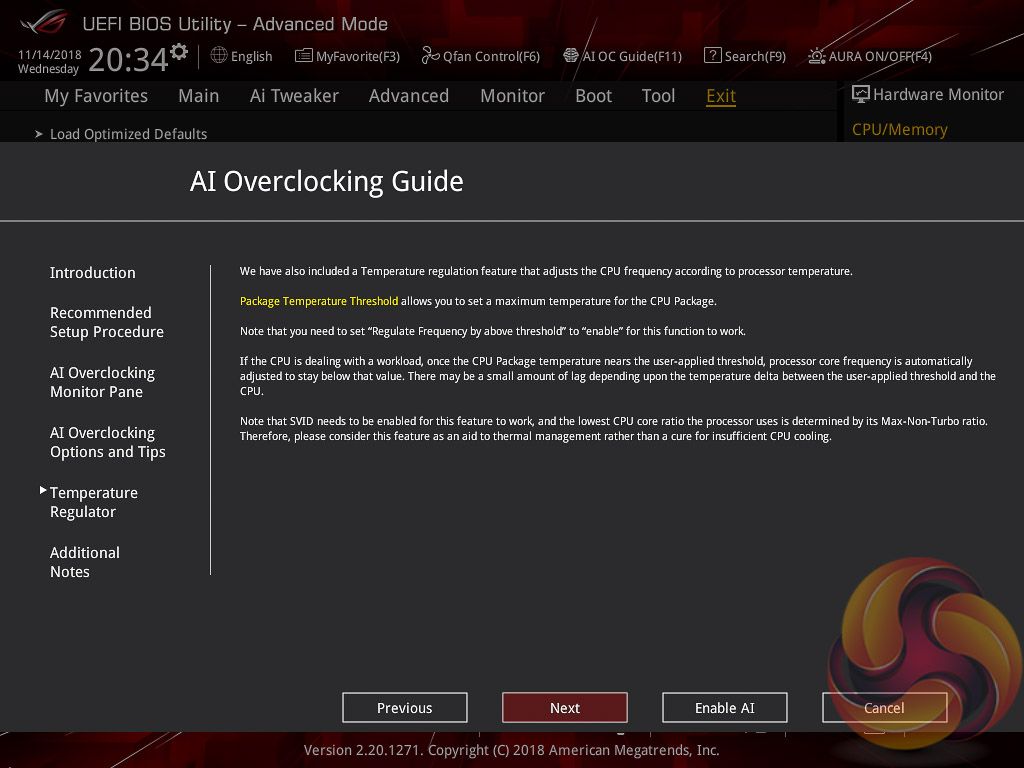Image resolution: width=1024 pixels, height=768 pixels.
Task: Open the Advanced tab
Action: [x=409, y=96]
